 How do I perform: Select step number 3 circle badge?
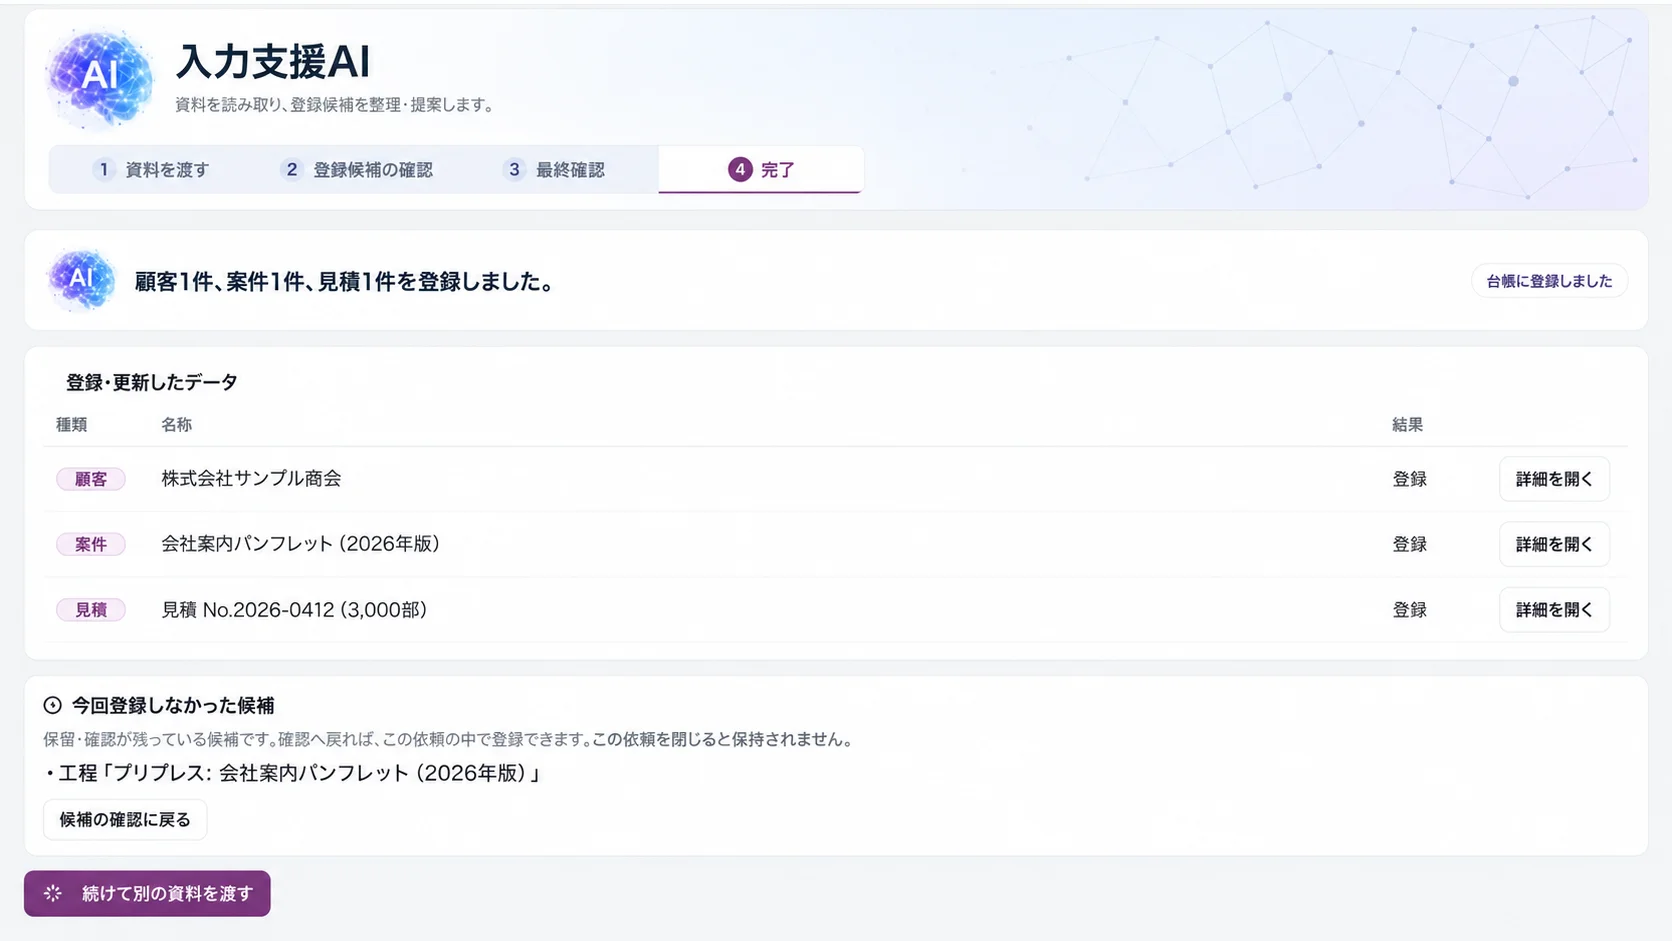(x=514, y=169)
